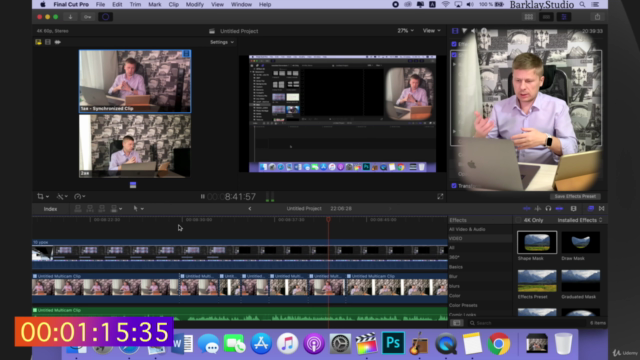
Task: Open the Mark menu
Action: [154, 4]
